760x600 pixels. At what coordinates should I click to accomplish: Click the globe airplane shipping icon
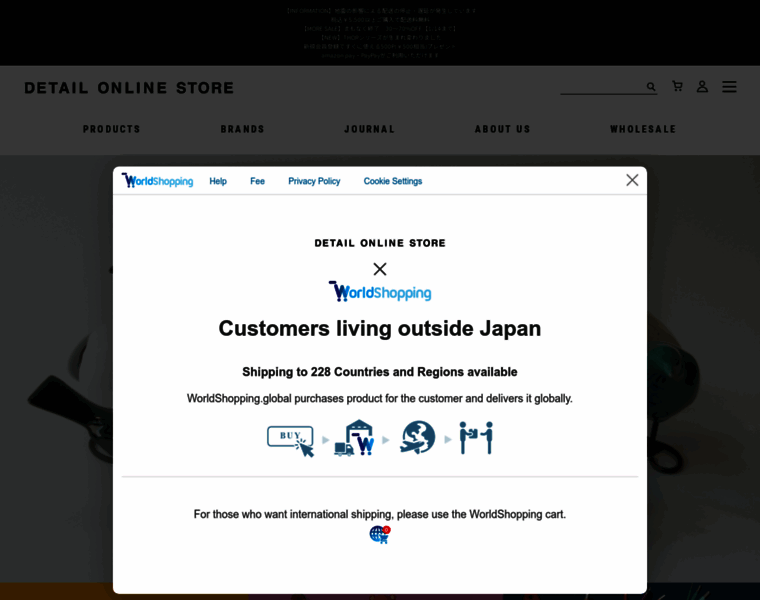pos(417,437)
